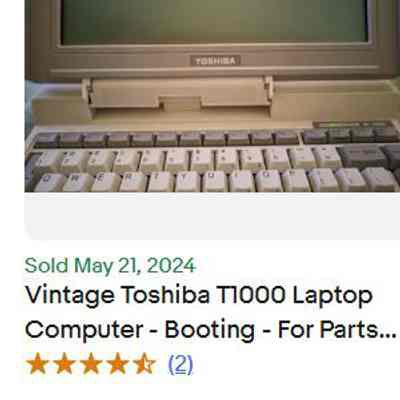Click the laptop screen area in the photo
Viewport: 400px width, 400px height.
[215, 21]
